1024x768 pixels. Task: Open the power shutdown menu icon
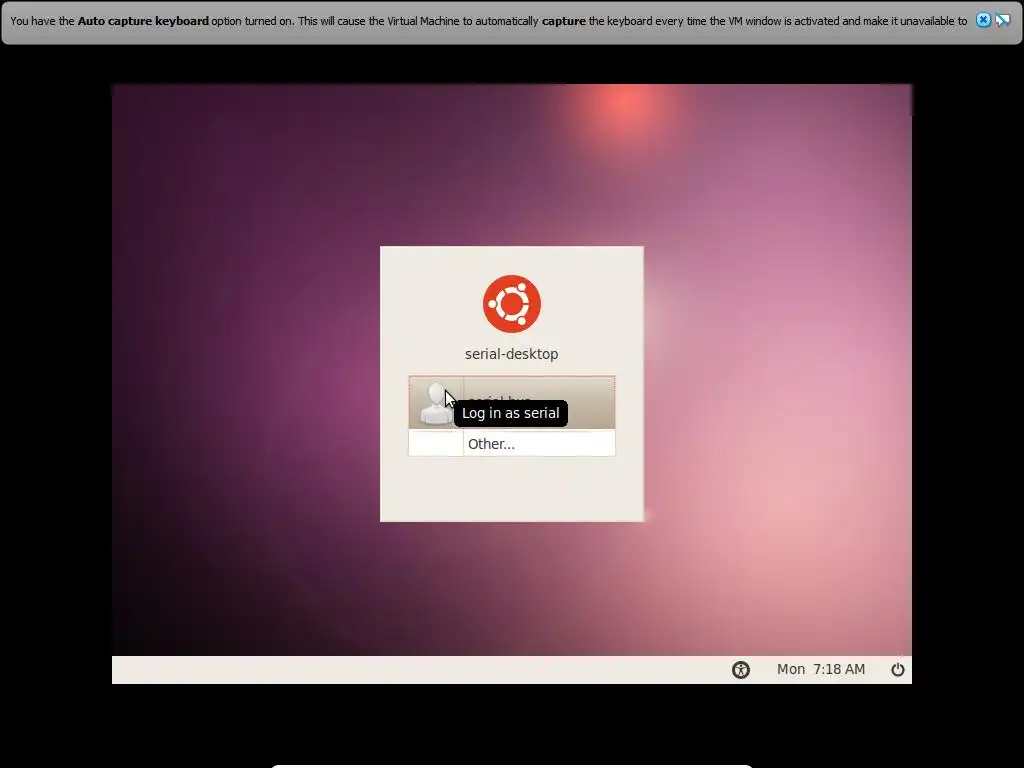click(898, 669)
